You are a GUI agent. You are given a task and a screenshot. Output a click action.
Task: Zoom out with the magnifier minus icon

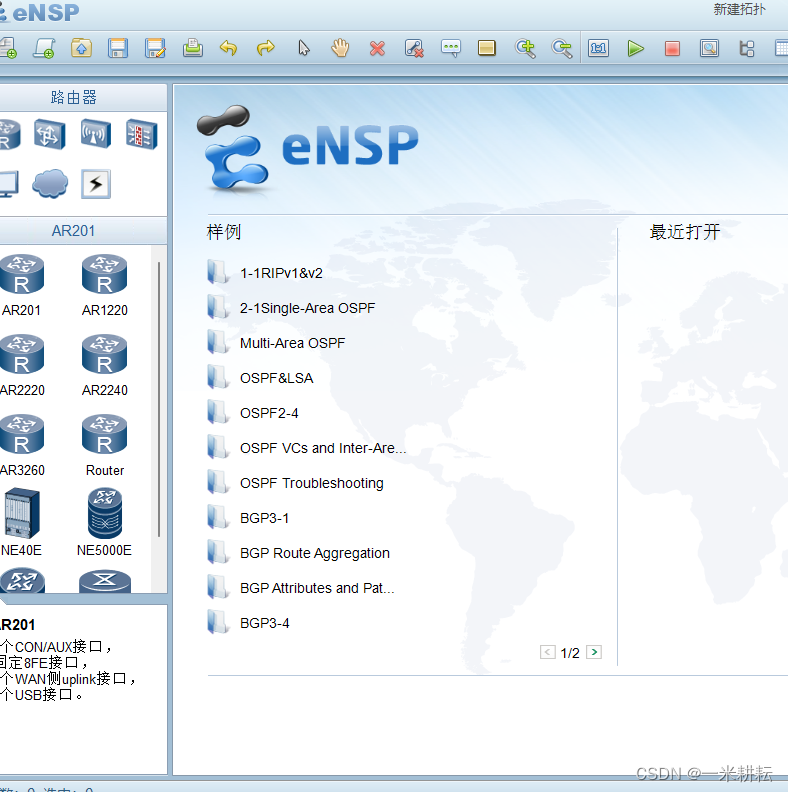pyautogui.click(x=562, y=48)
